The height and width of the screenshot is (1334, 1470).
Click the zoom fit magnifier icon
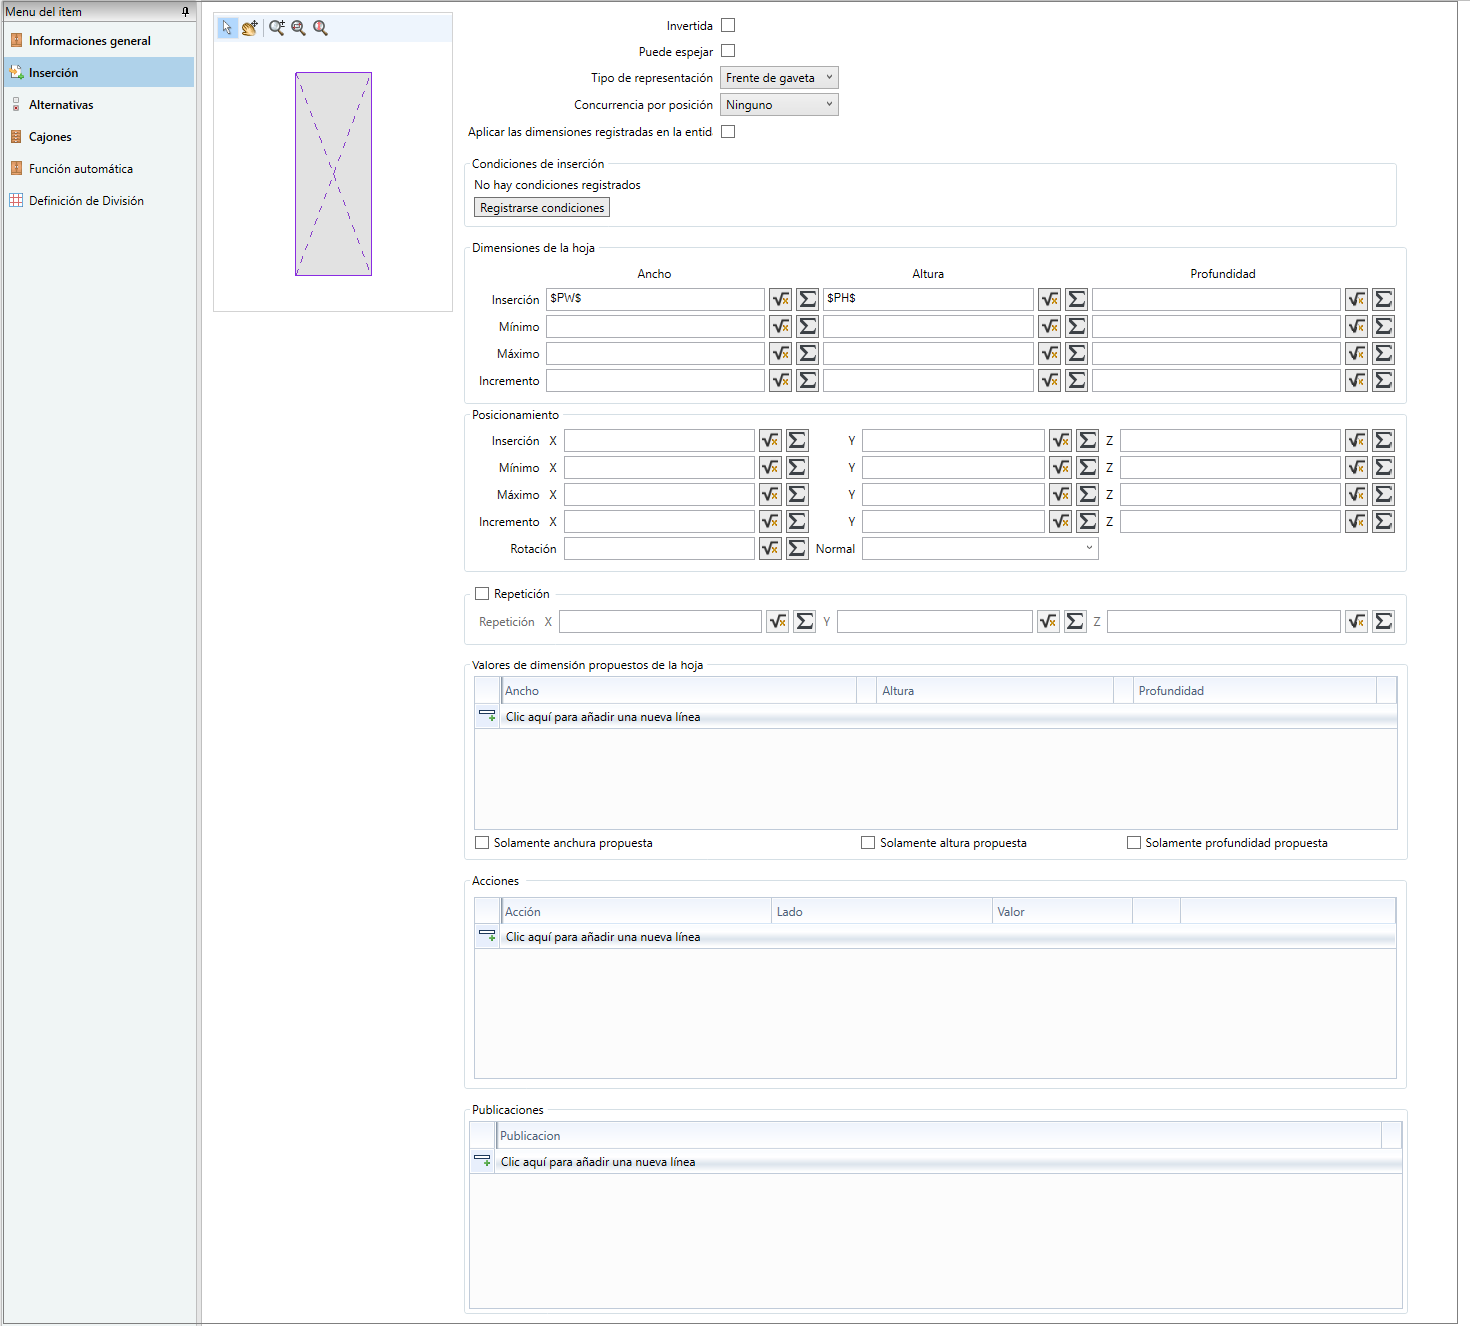(x=320, y=28)
